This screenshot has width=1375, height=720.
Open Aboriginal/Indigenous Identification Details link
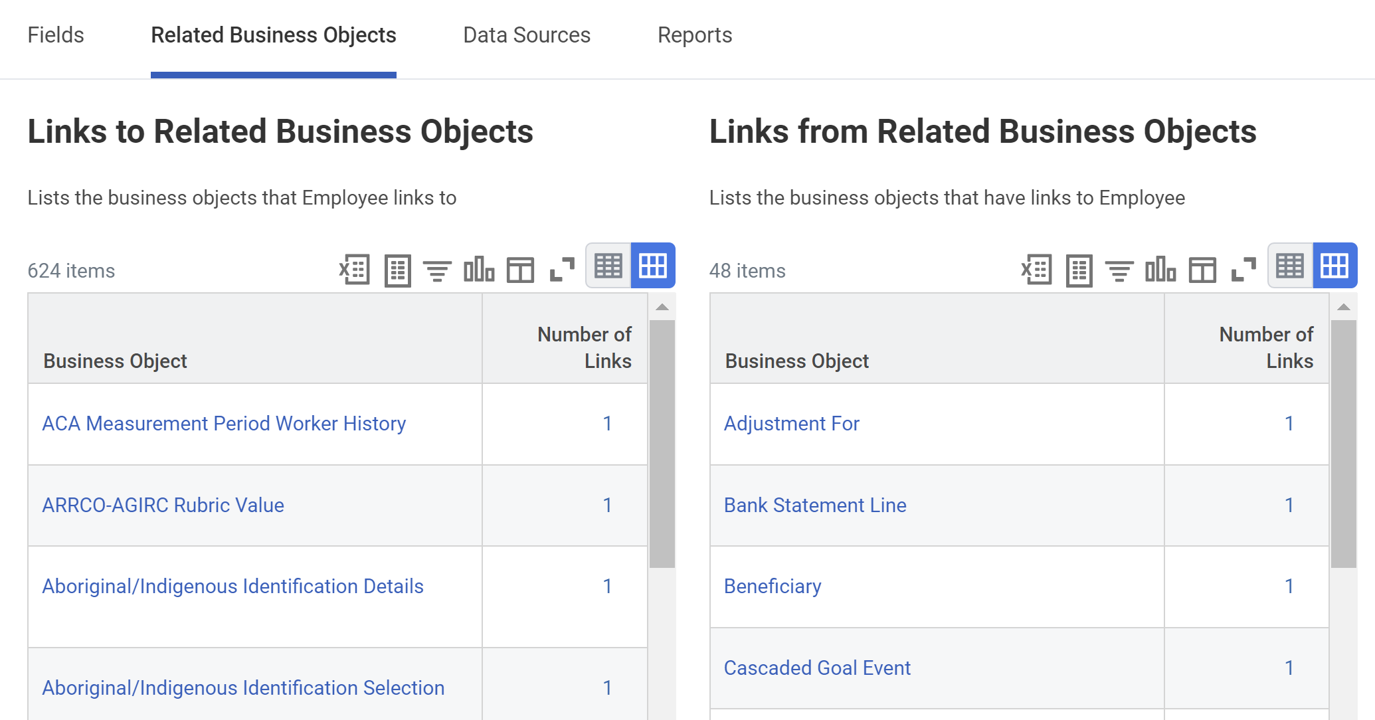233,586
